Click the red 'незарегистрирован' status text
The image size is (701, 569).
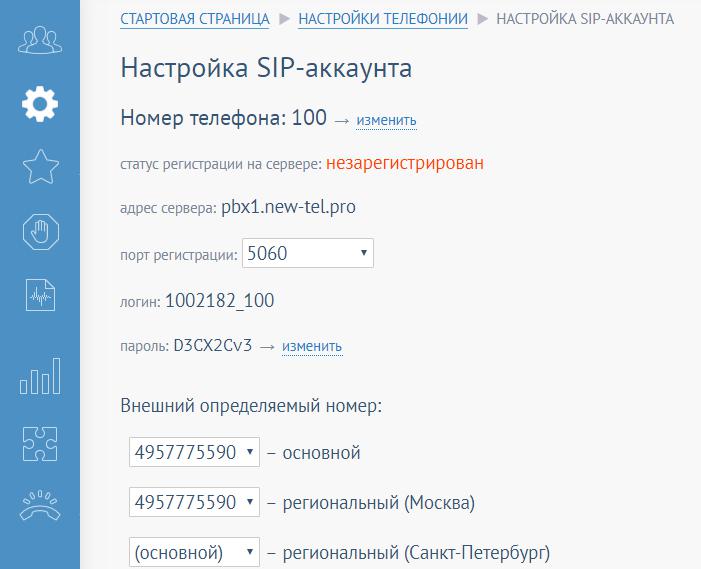[404, 163]
